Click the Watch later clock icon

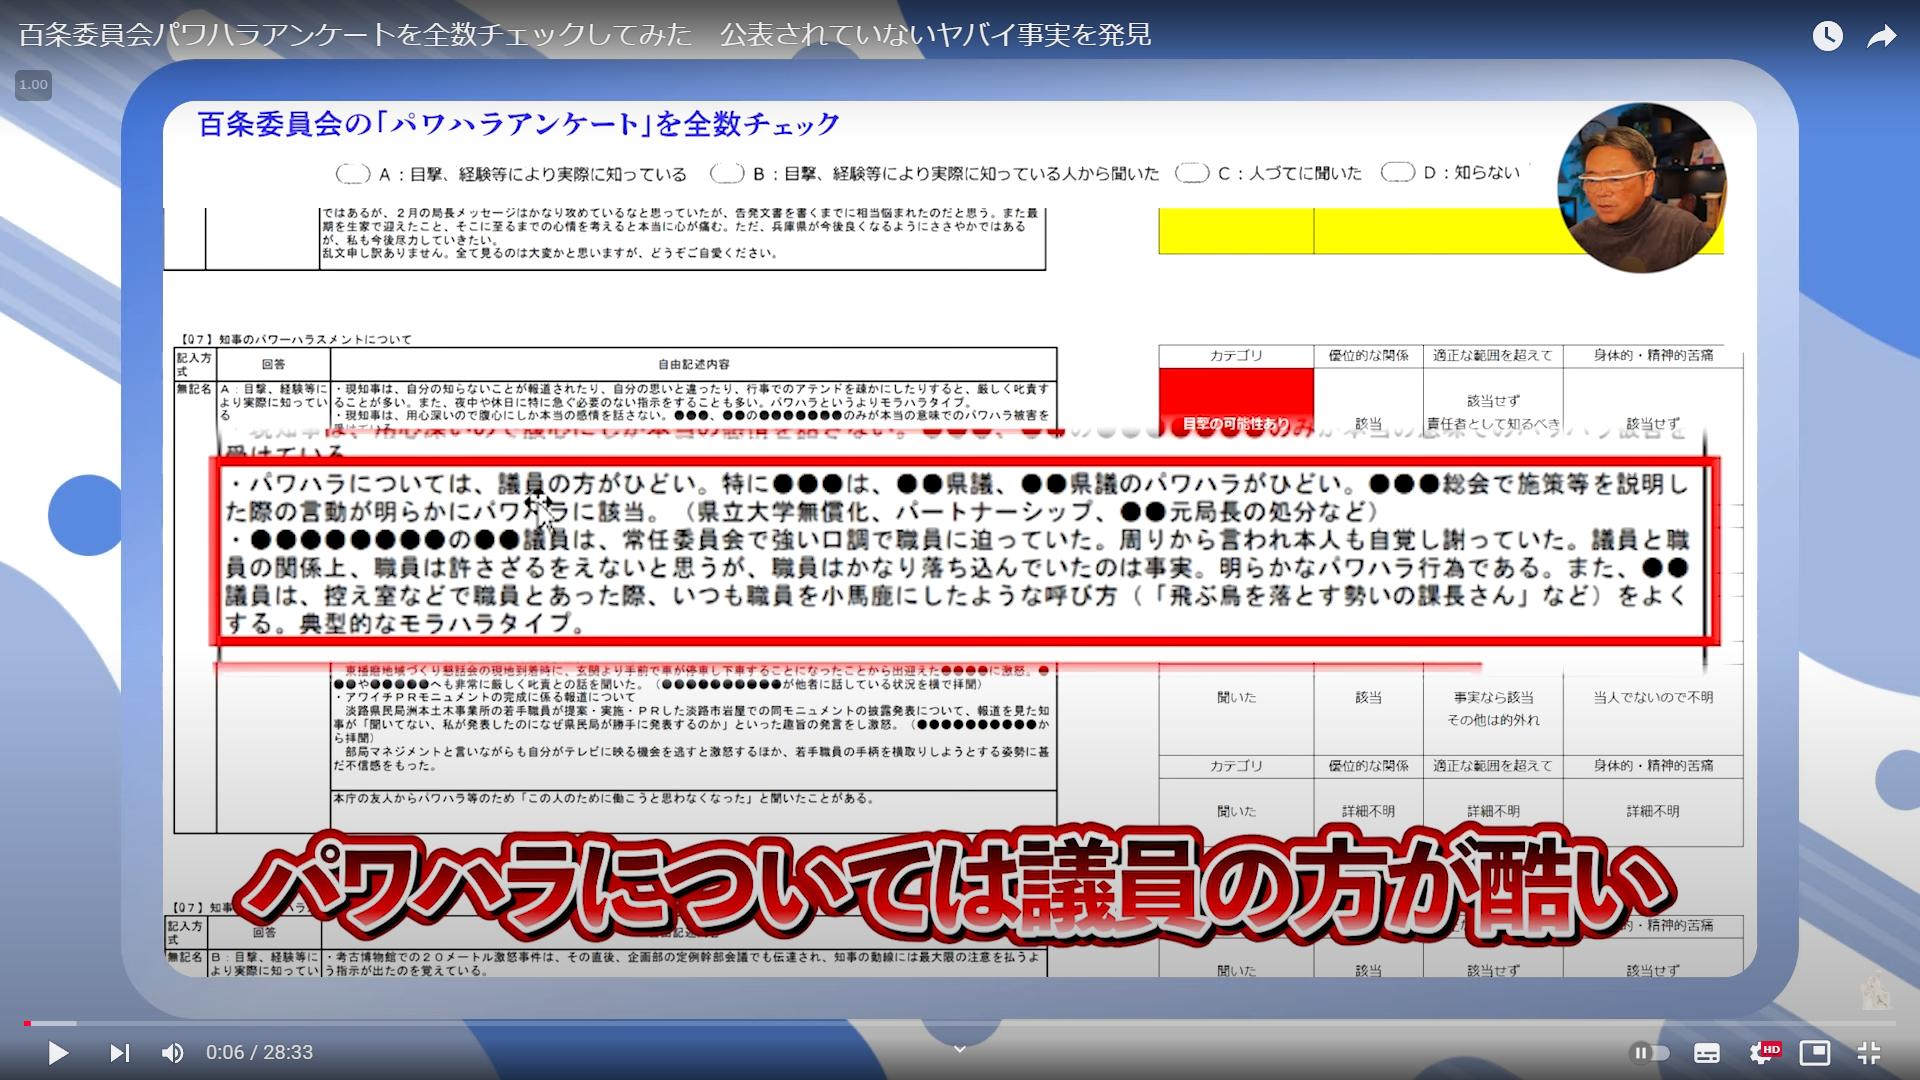pyautogui.click(x=1827, y=36)
